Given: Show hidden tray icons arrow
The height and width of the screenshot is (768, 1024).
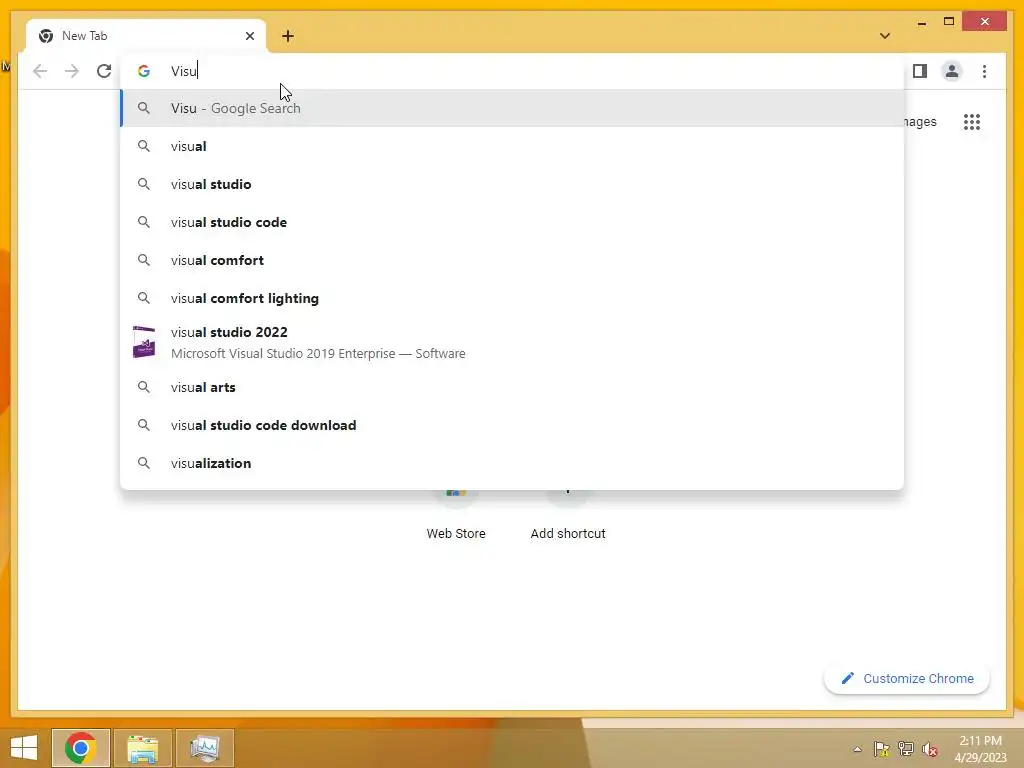Looking at the screenshot, I should (x=857, y=749).
